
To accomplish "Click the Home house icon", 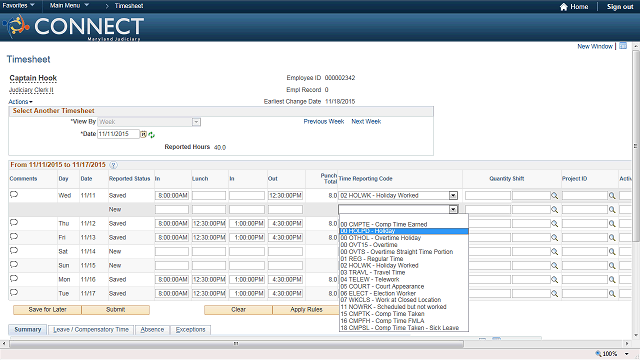I will [564, 7].
